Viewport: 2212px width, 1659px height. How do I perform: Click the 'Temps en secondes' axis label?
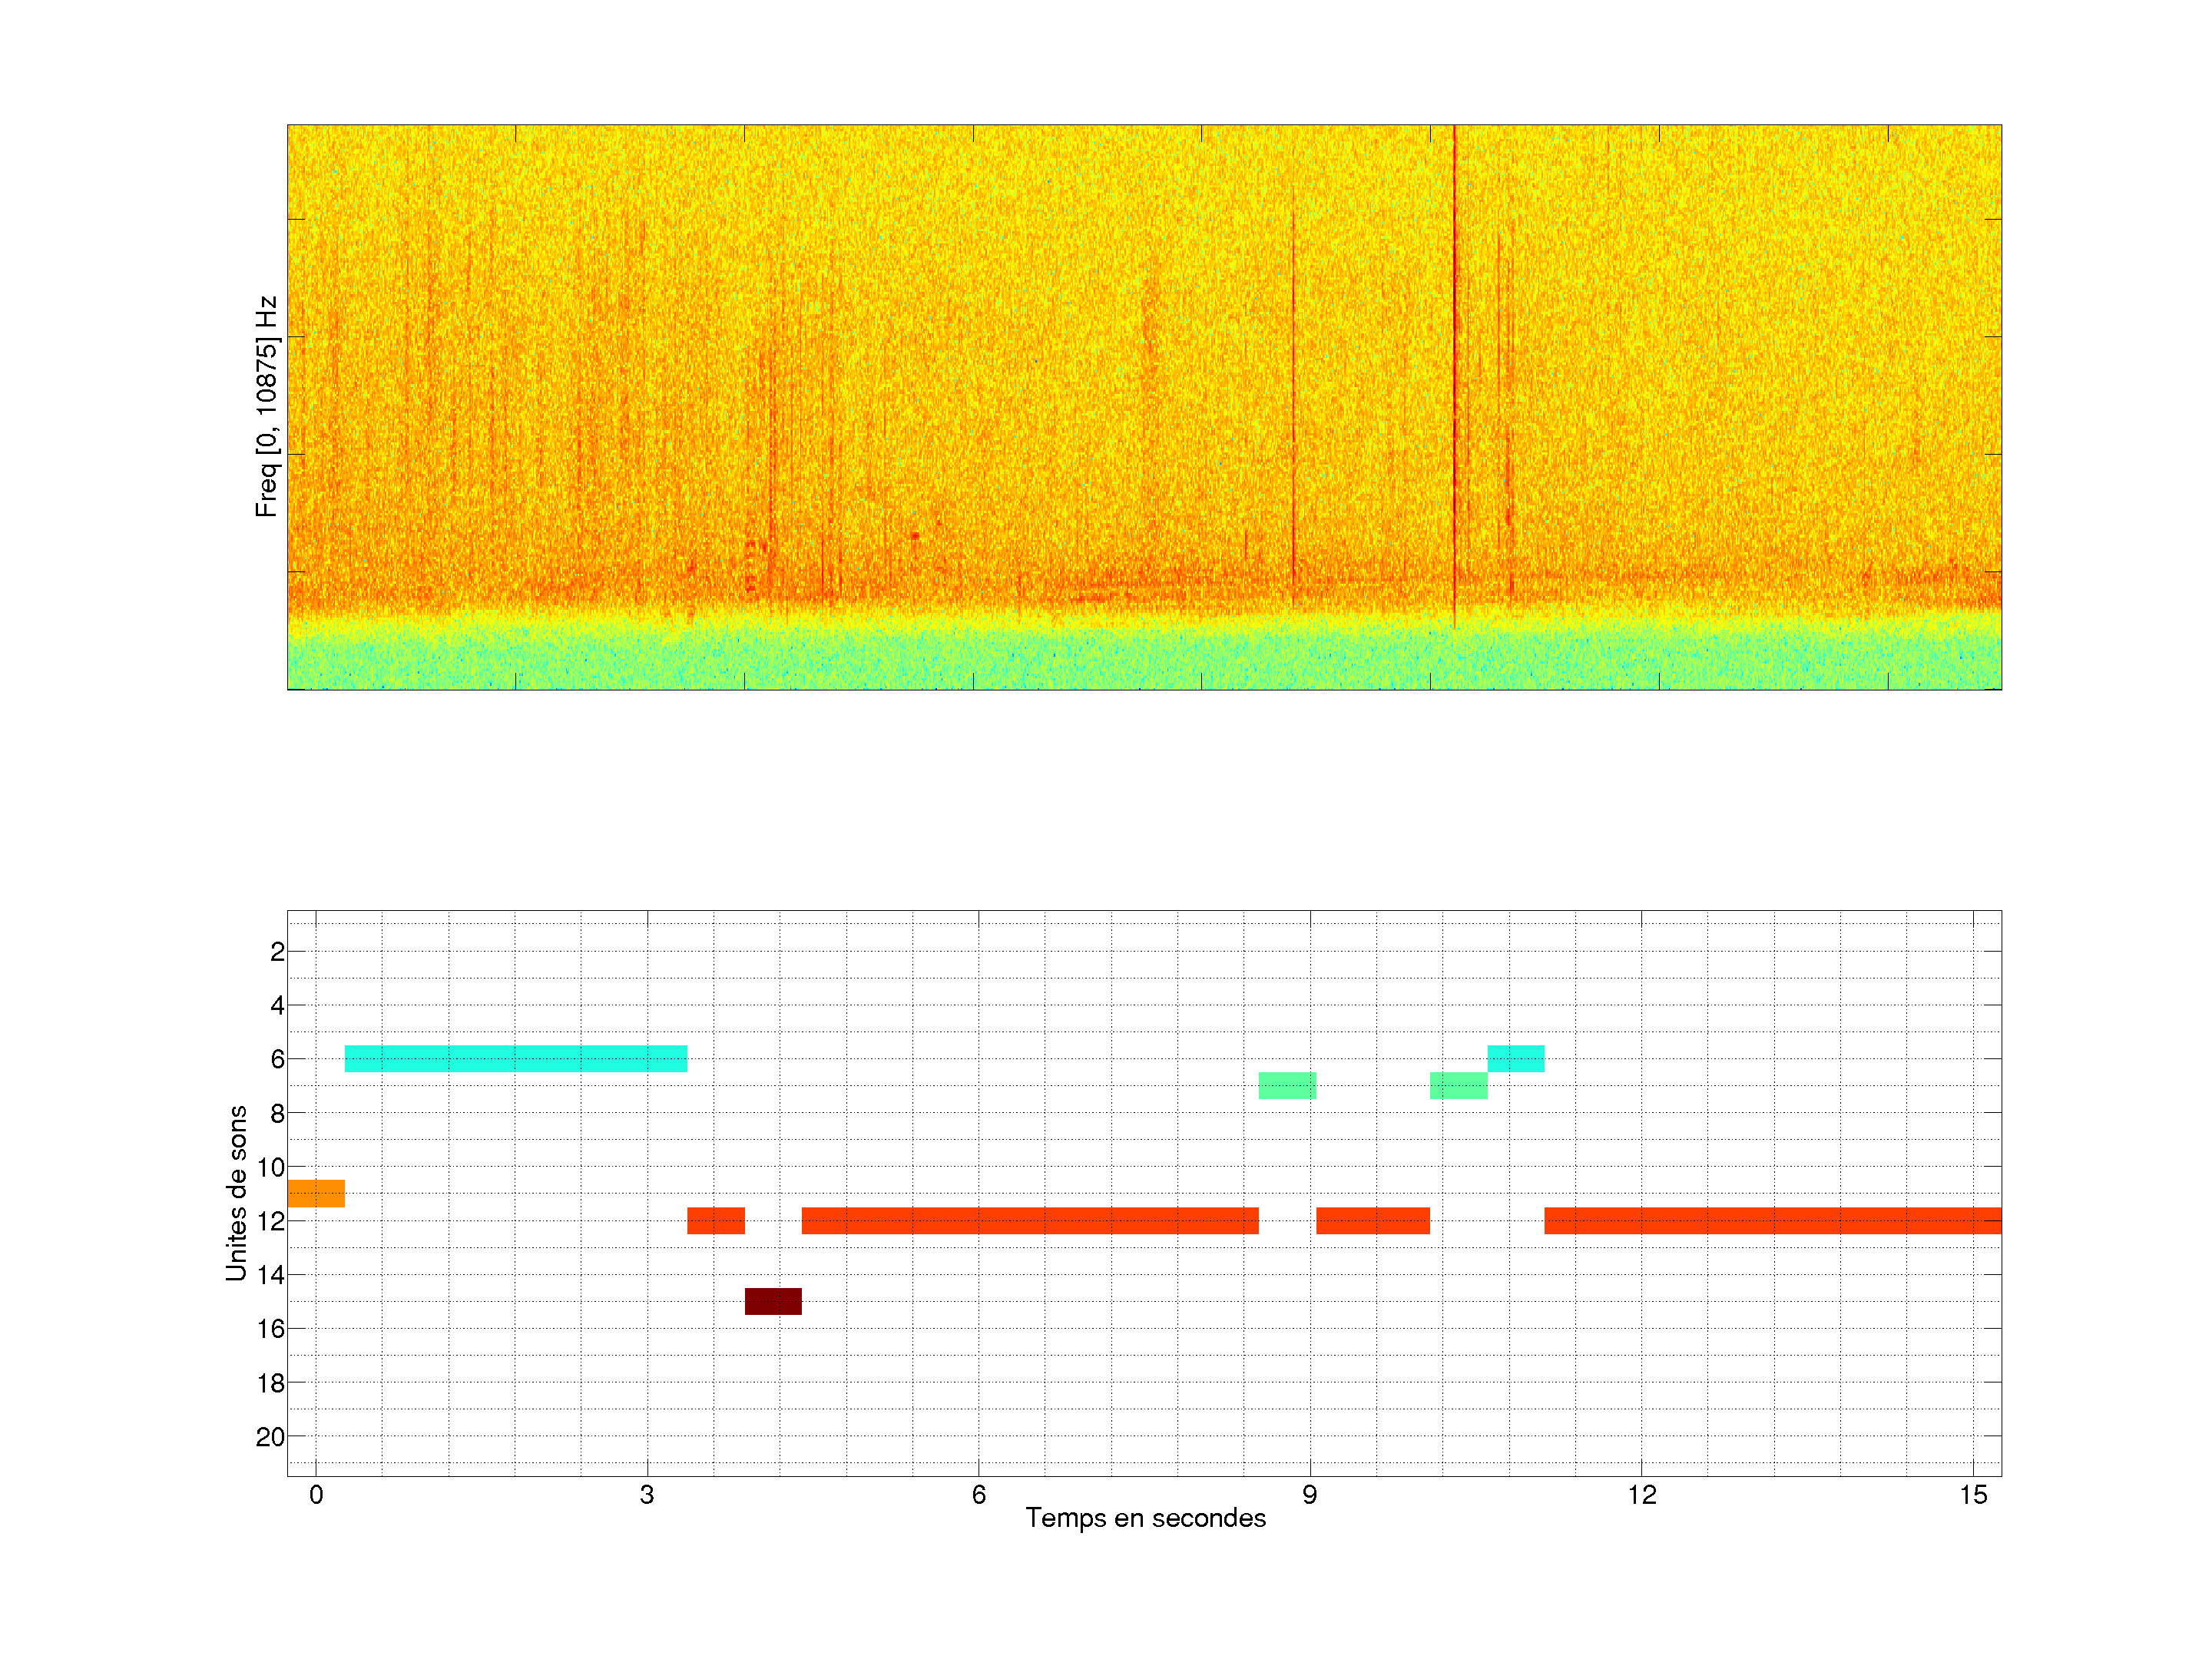1145,1518
